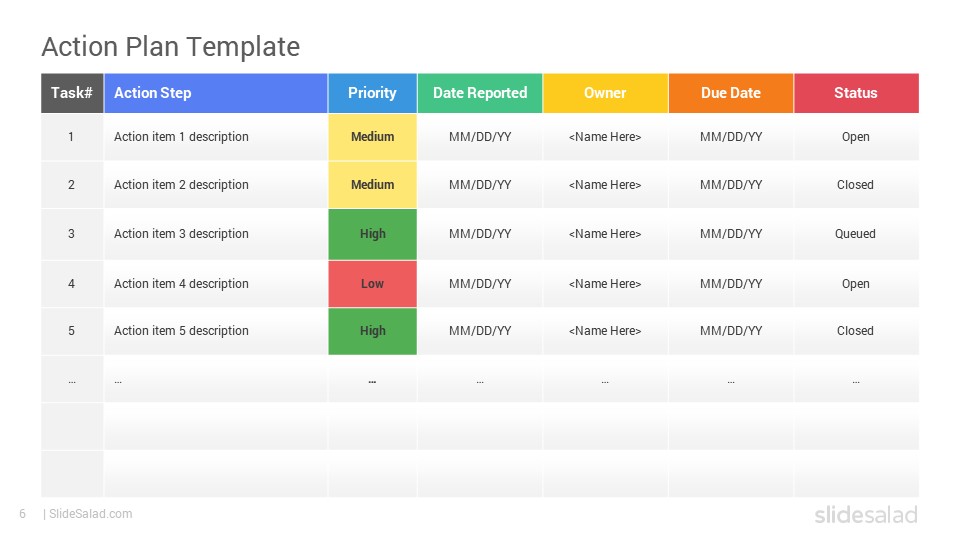Click the Due Date cell in row 2

click(x=731, y=185)
